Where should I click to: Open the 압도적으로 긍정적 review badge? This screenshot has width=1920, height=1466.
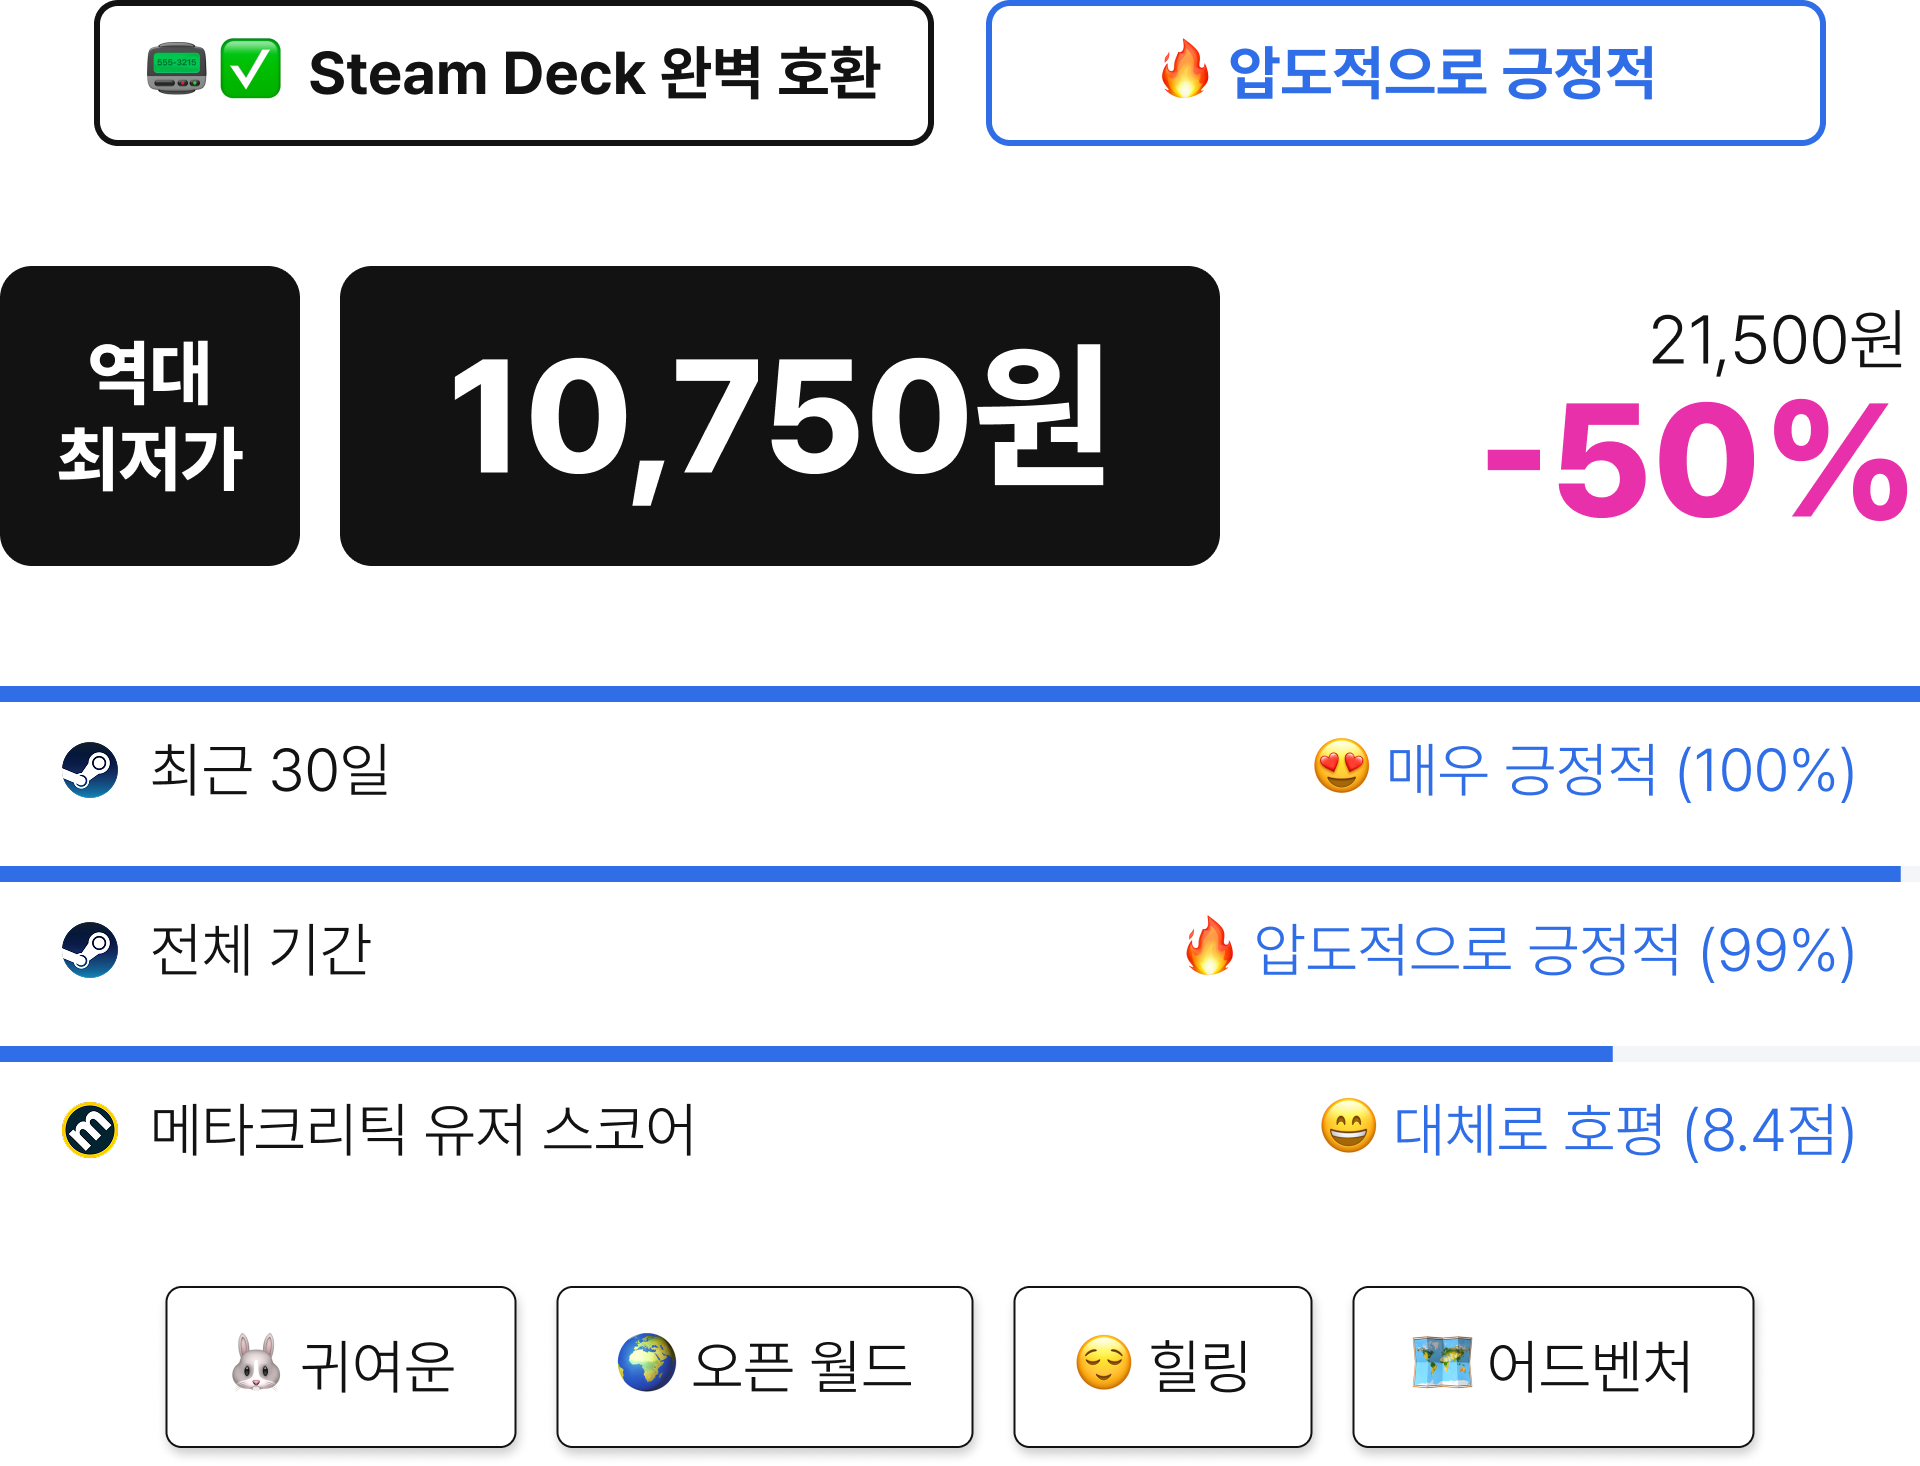click(x=1406, y=73)
